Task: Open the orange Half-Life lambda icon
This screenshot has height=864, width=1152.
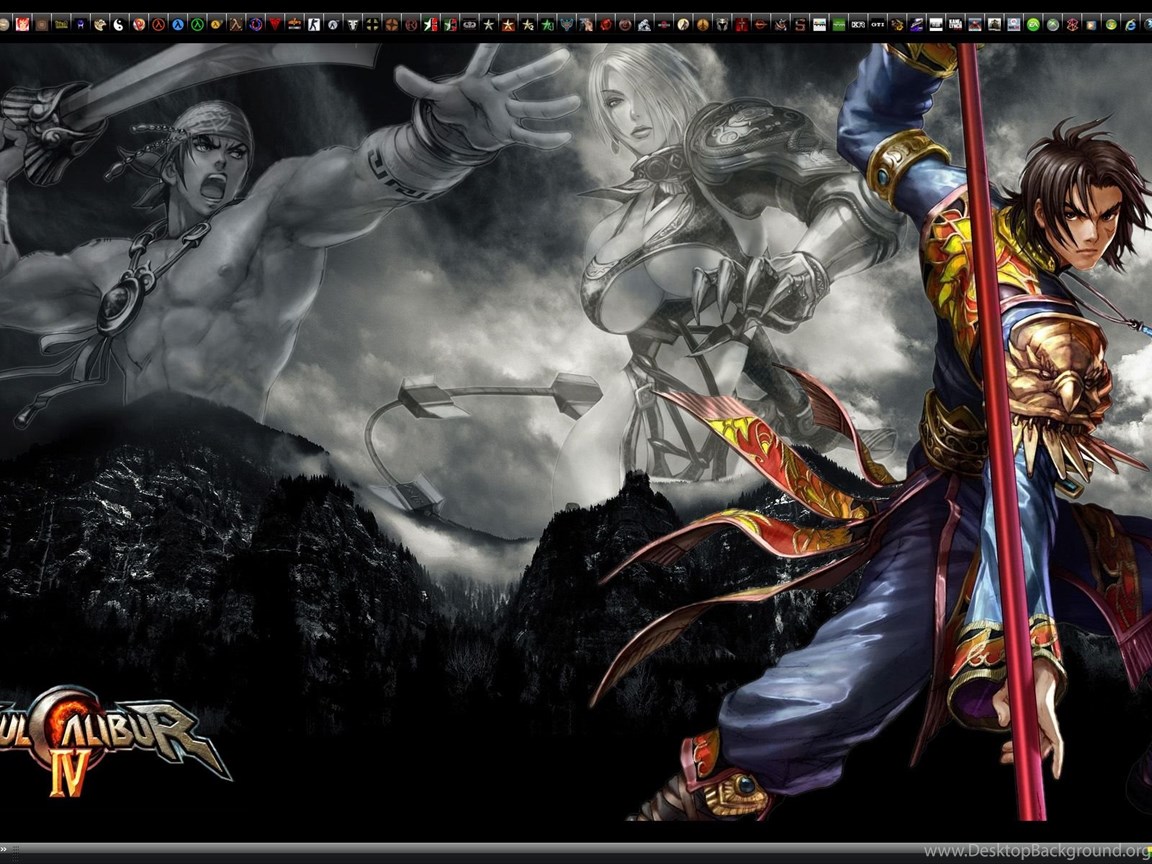Action: coord(158,25)
